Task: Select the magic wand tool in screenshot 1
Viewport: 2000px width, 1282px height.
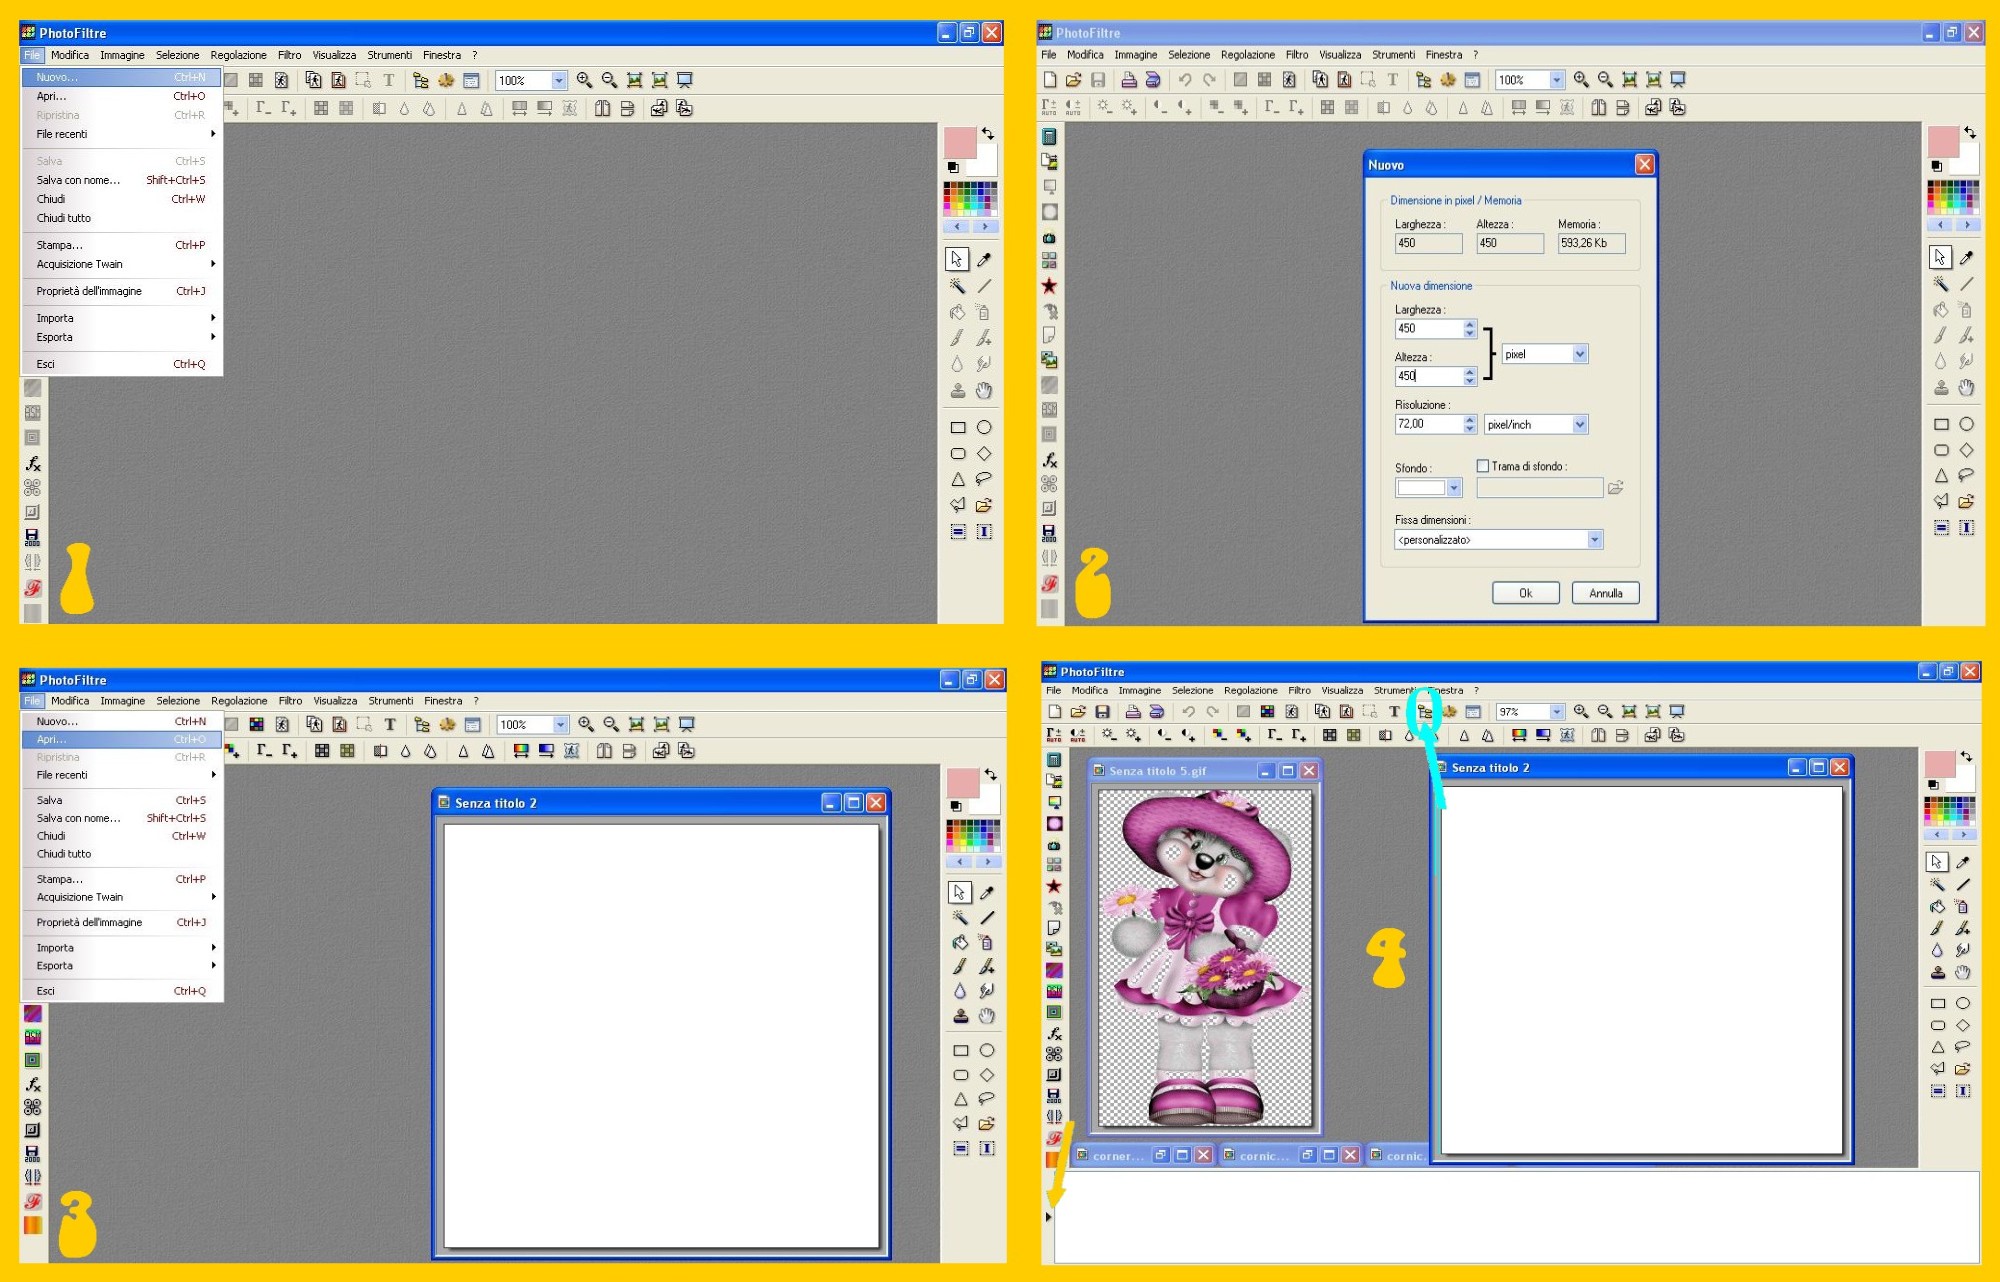Action: click(957, 286)
